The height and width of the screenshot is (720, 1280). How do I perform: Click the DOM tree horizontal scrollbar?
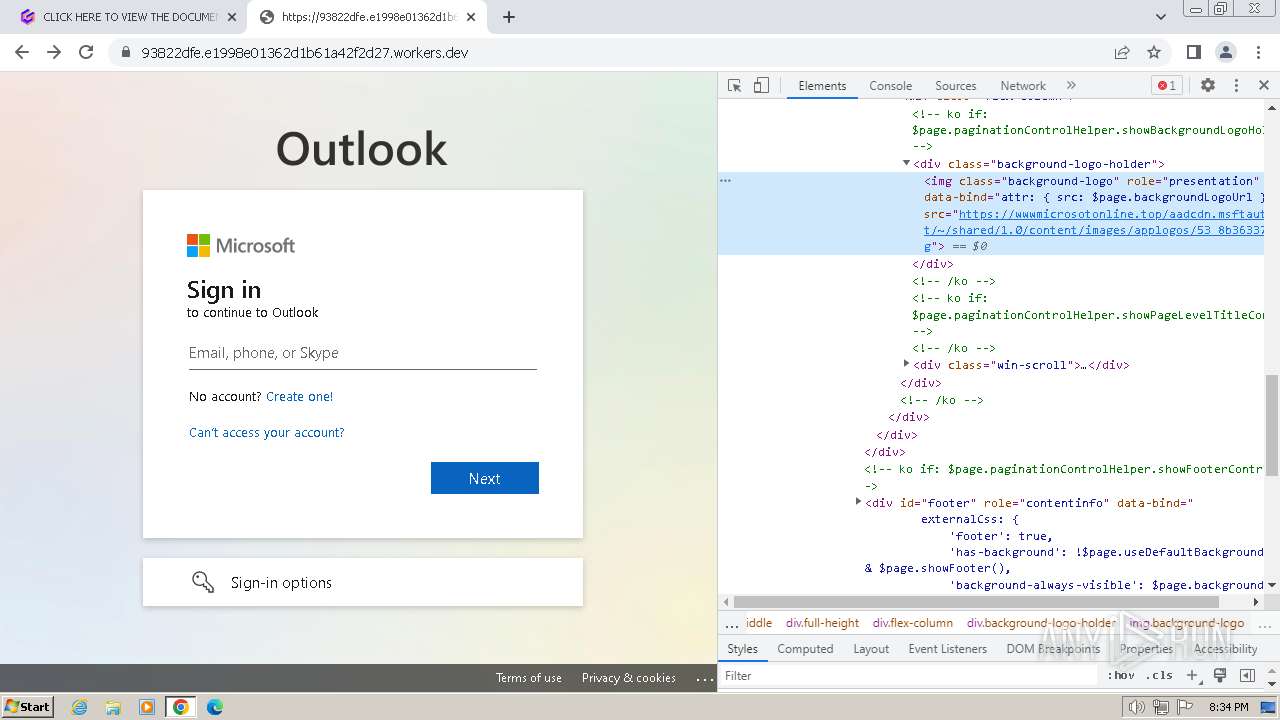click(x=977, y=602)
